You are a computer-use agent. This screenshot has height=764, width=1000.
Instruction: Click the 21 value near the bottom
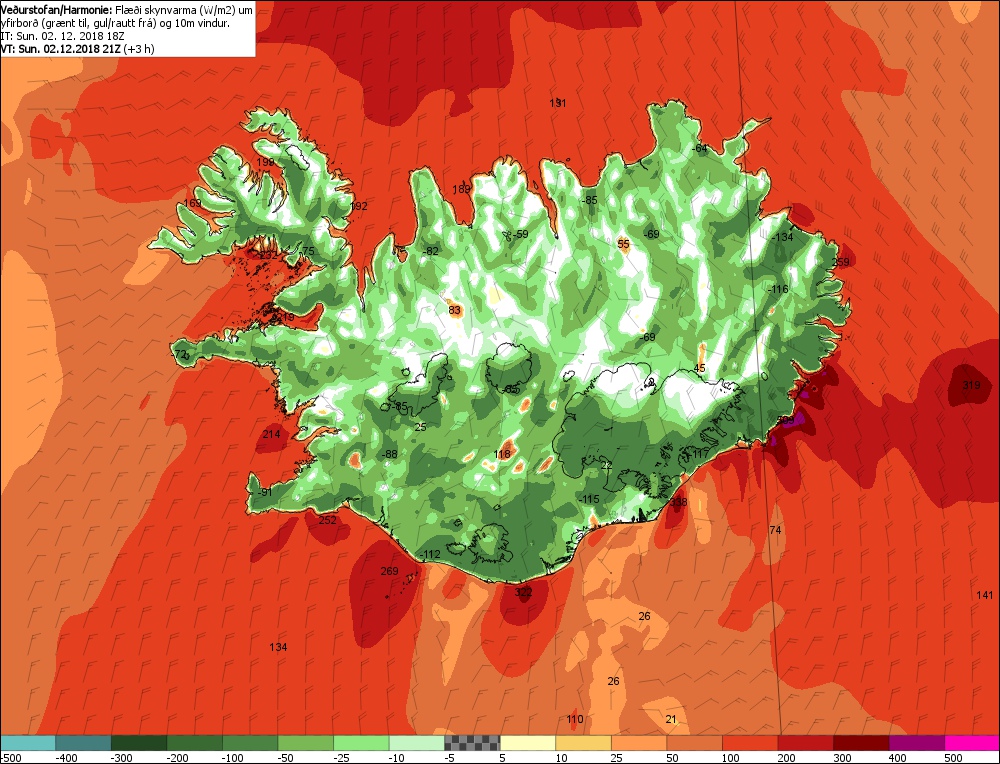pos(671,719)
